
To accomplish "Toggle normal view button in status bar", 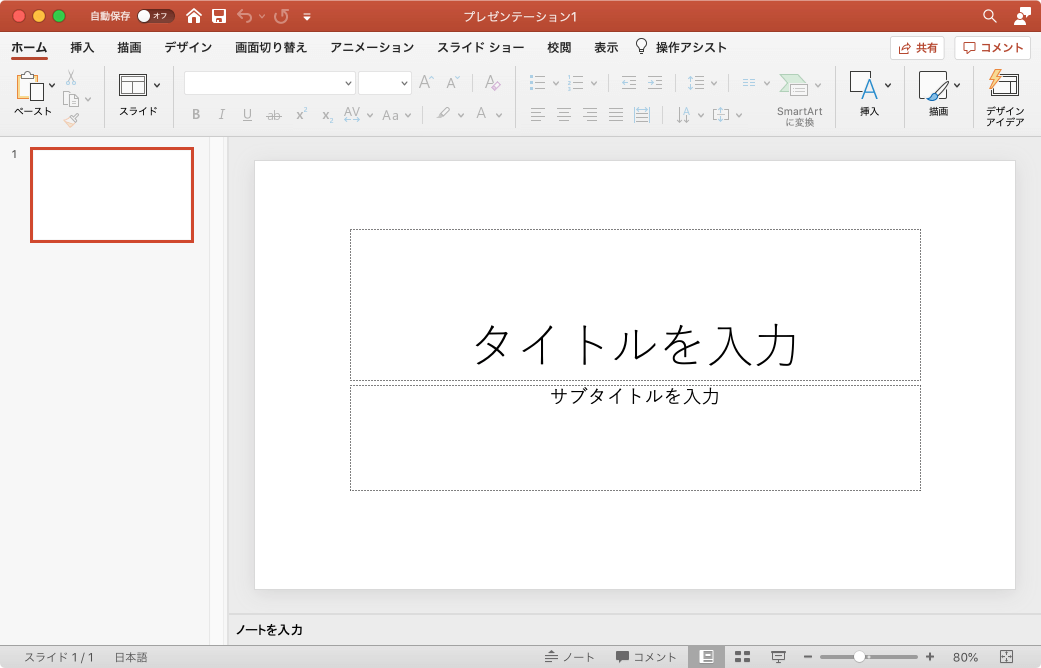I will 706,657.
